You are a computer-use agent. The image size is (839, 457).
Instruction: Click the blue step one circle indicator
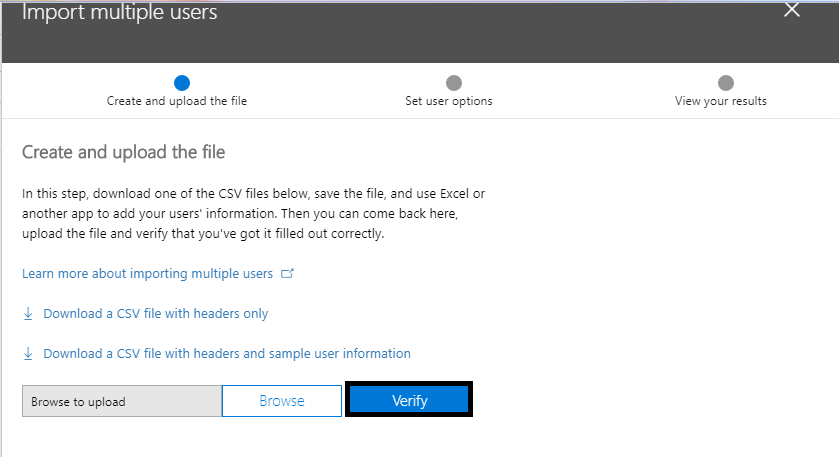181,83
